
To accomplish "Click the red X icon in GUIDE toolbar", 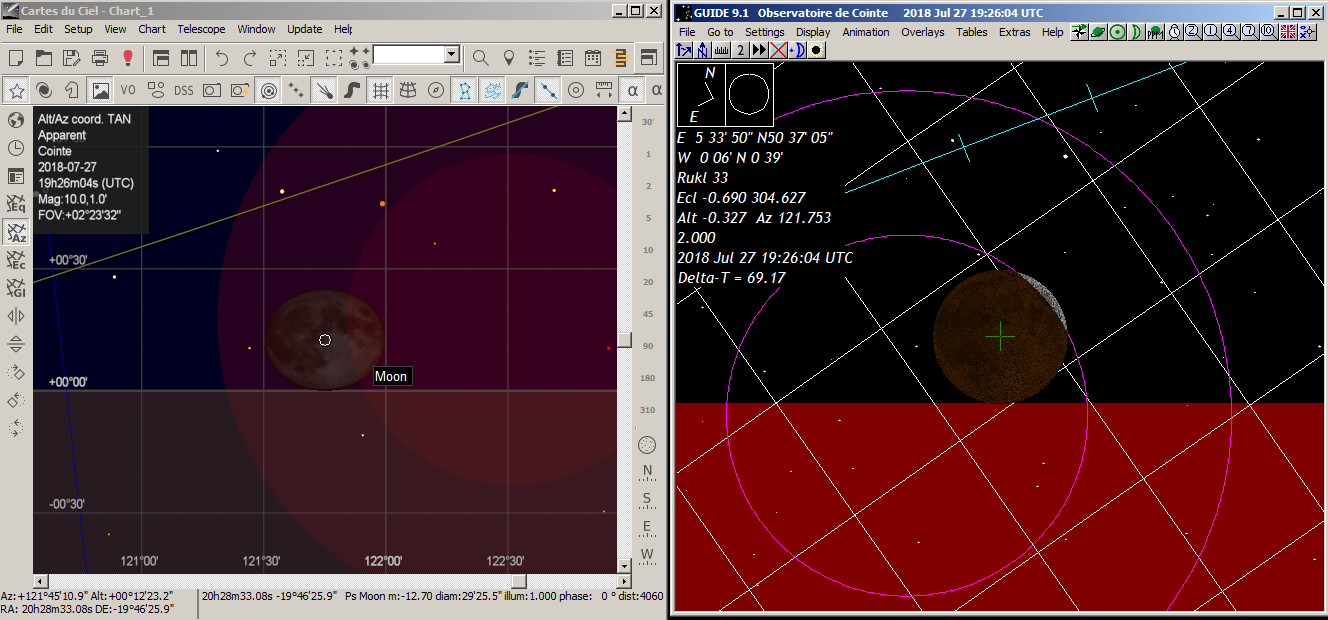I will (778, 50).
